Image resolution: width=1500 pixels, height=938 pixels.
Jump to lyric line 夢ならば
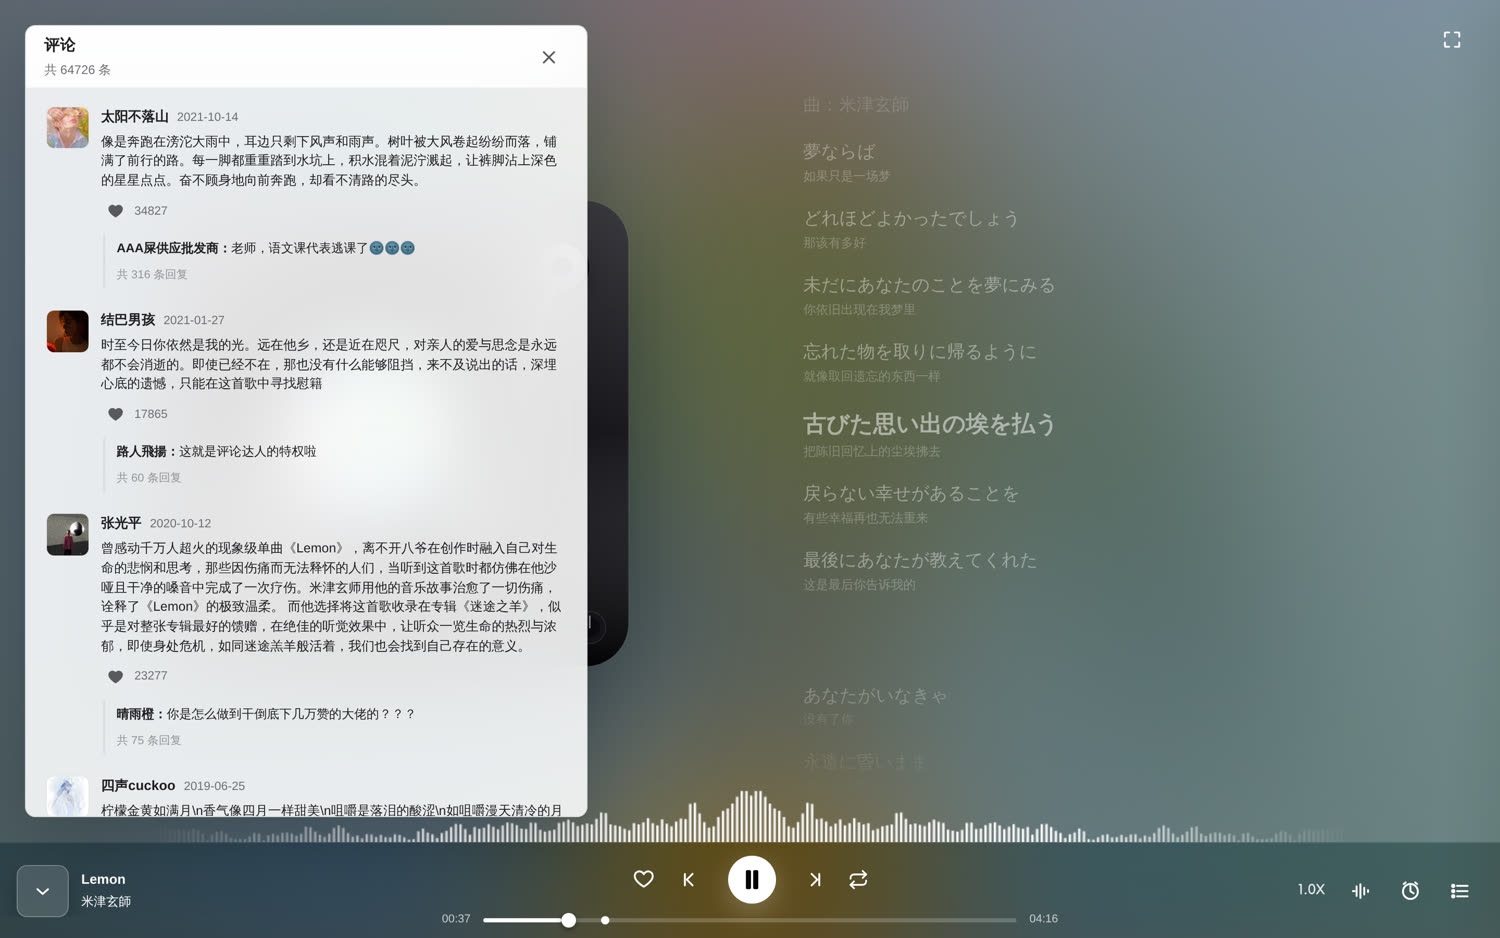coord(839,152)
